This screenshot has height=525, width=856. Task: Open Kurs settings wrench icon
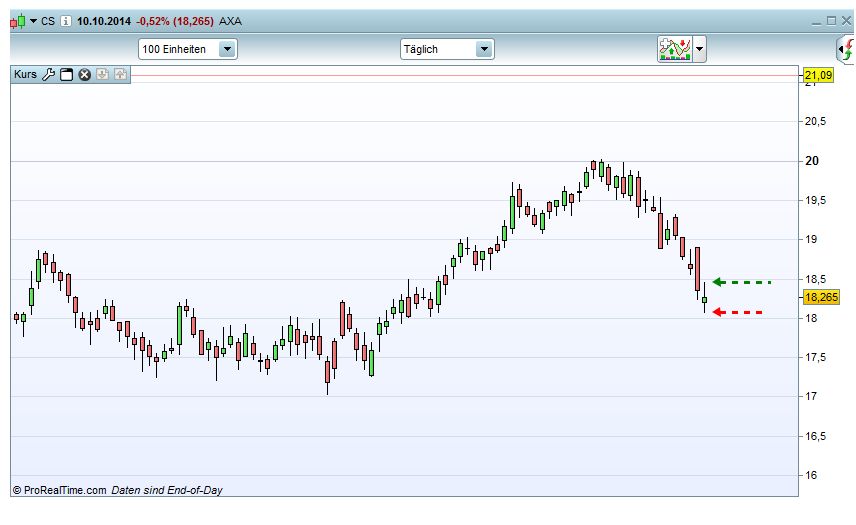pyautogui.click(x=48, y=74)
